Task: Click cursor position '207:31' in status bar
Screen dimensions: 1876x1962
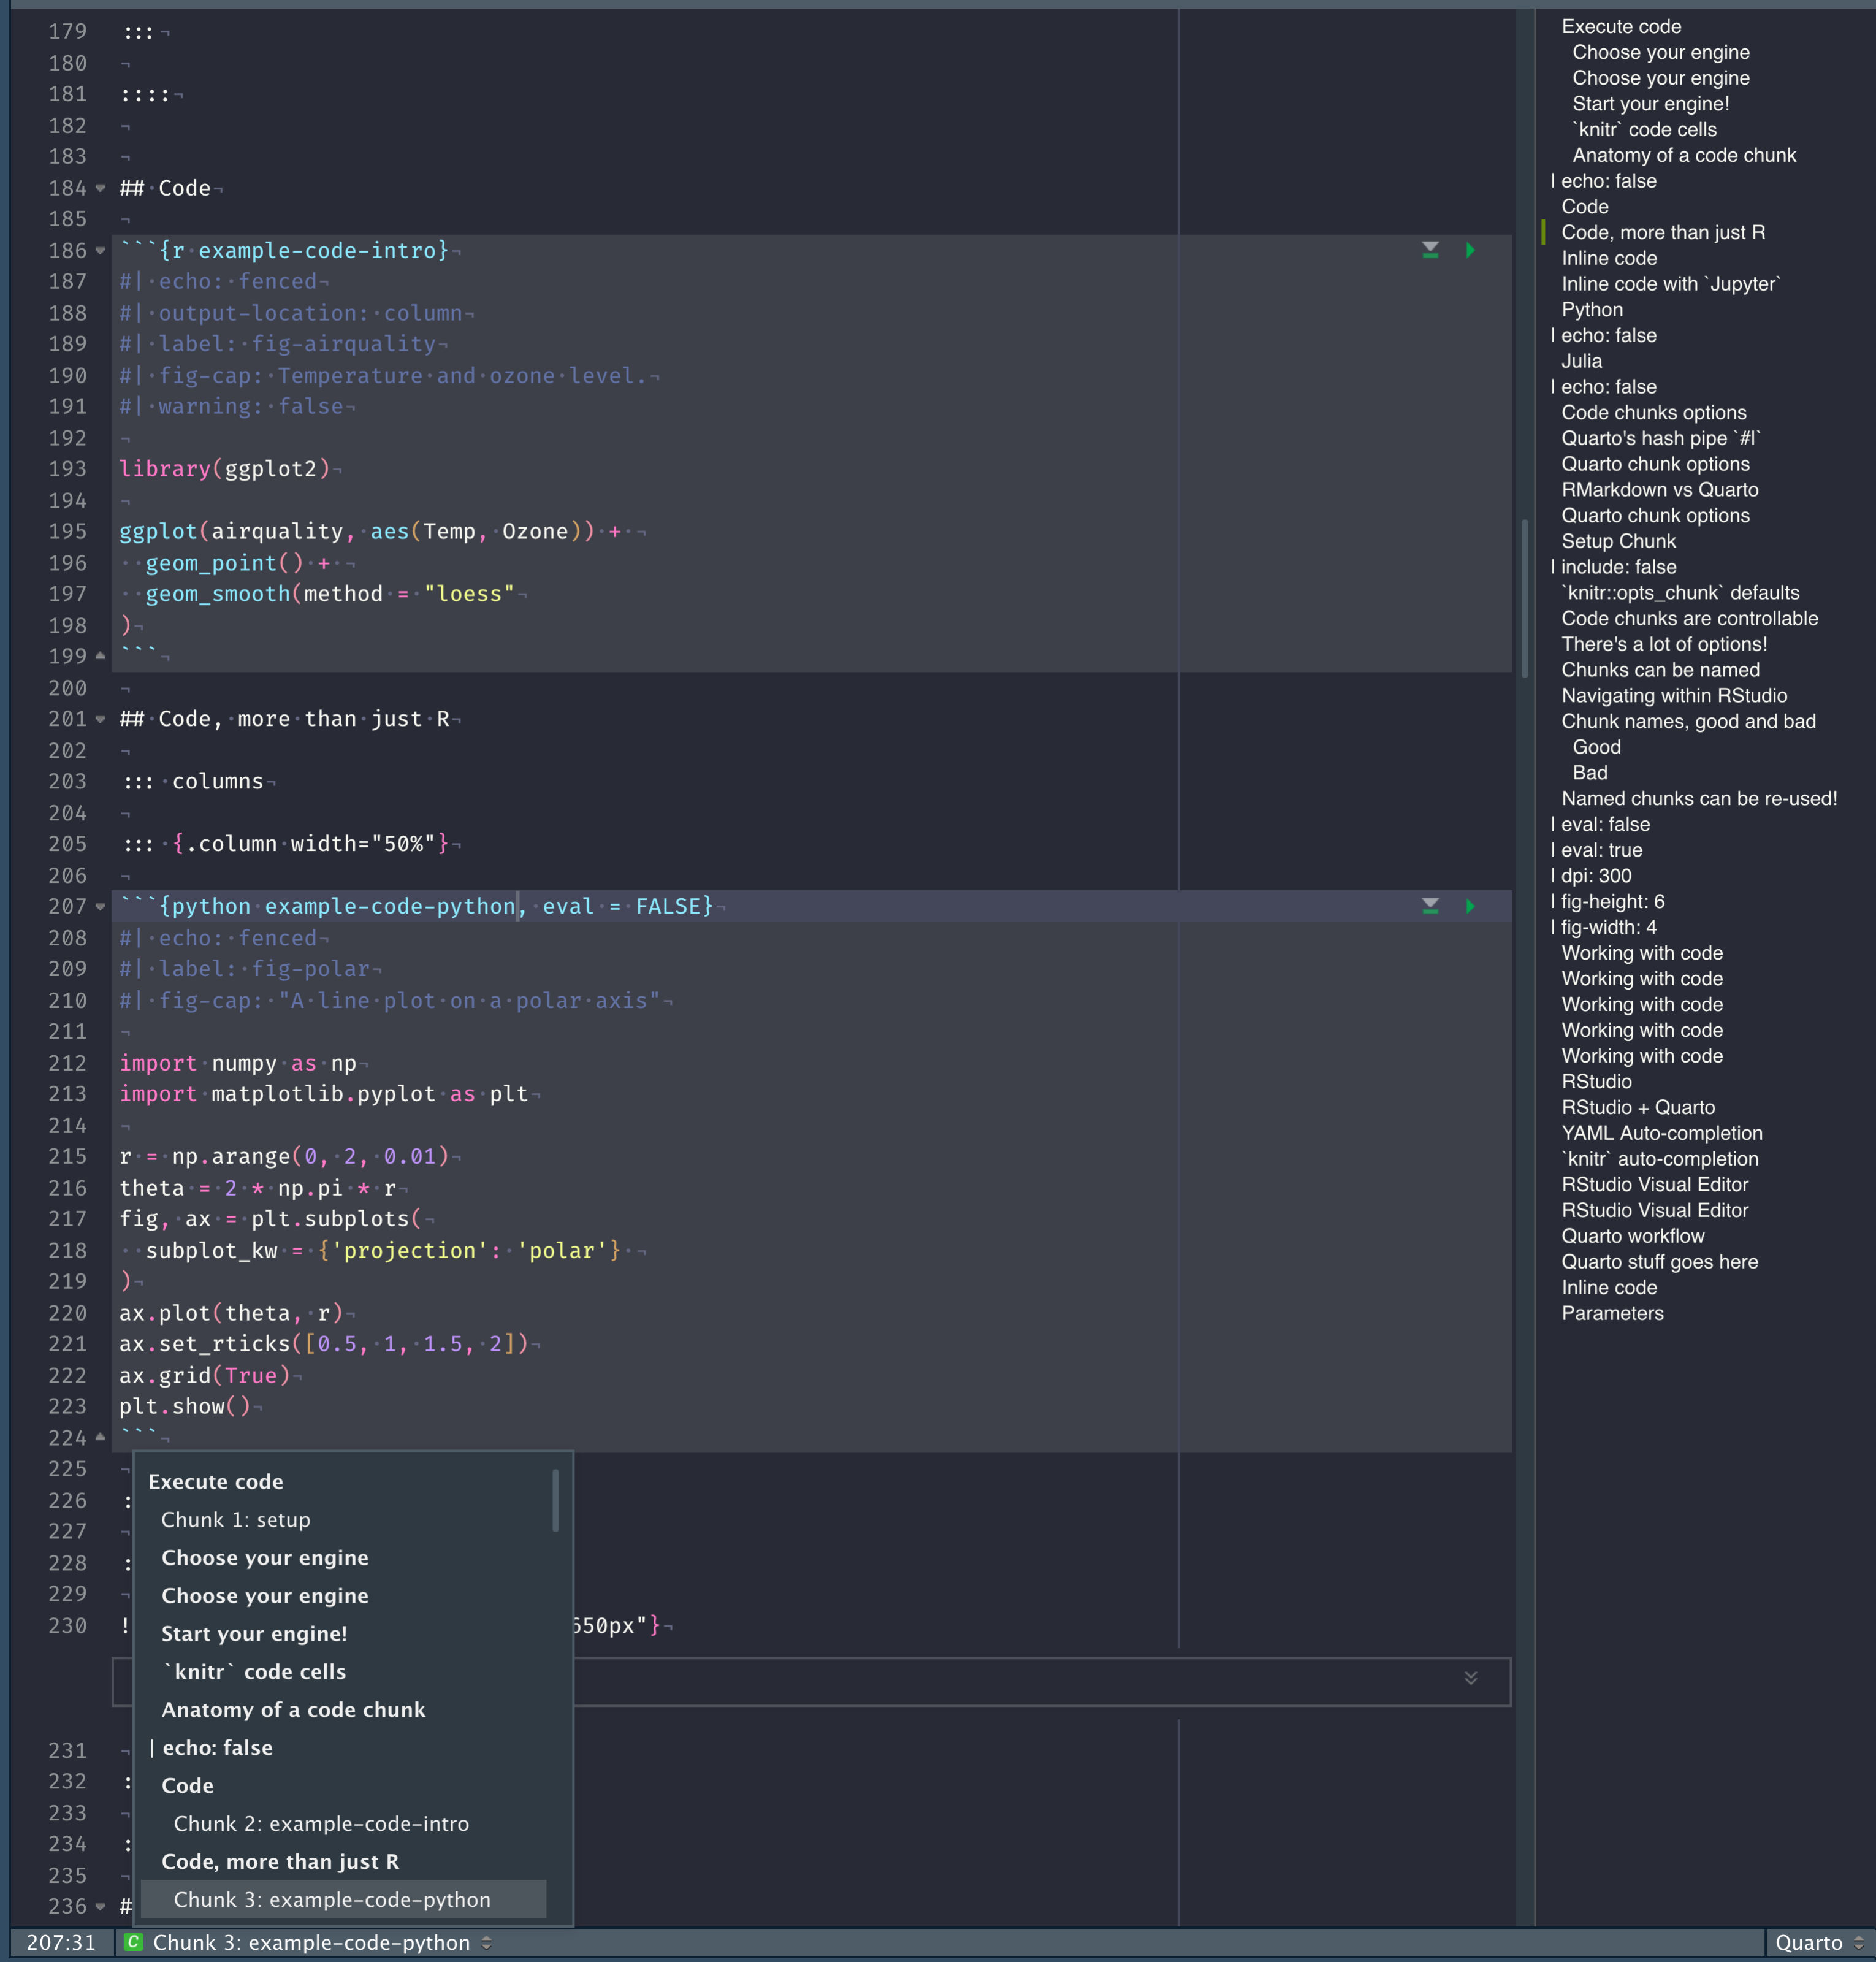Action: point(61,1941)
